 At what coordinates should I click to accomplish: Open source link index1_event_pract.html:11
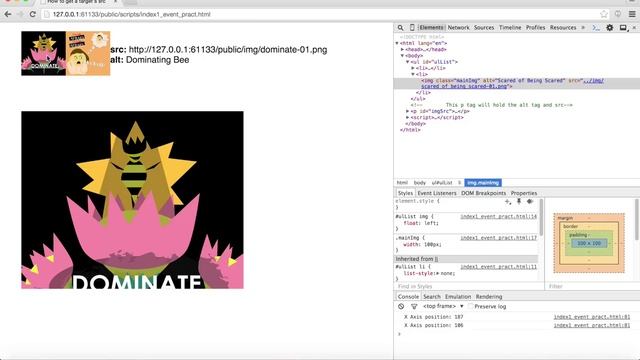[x=498, y=267]
